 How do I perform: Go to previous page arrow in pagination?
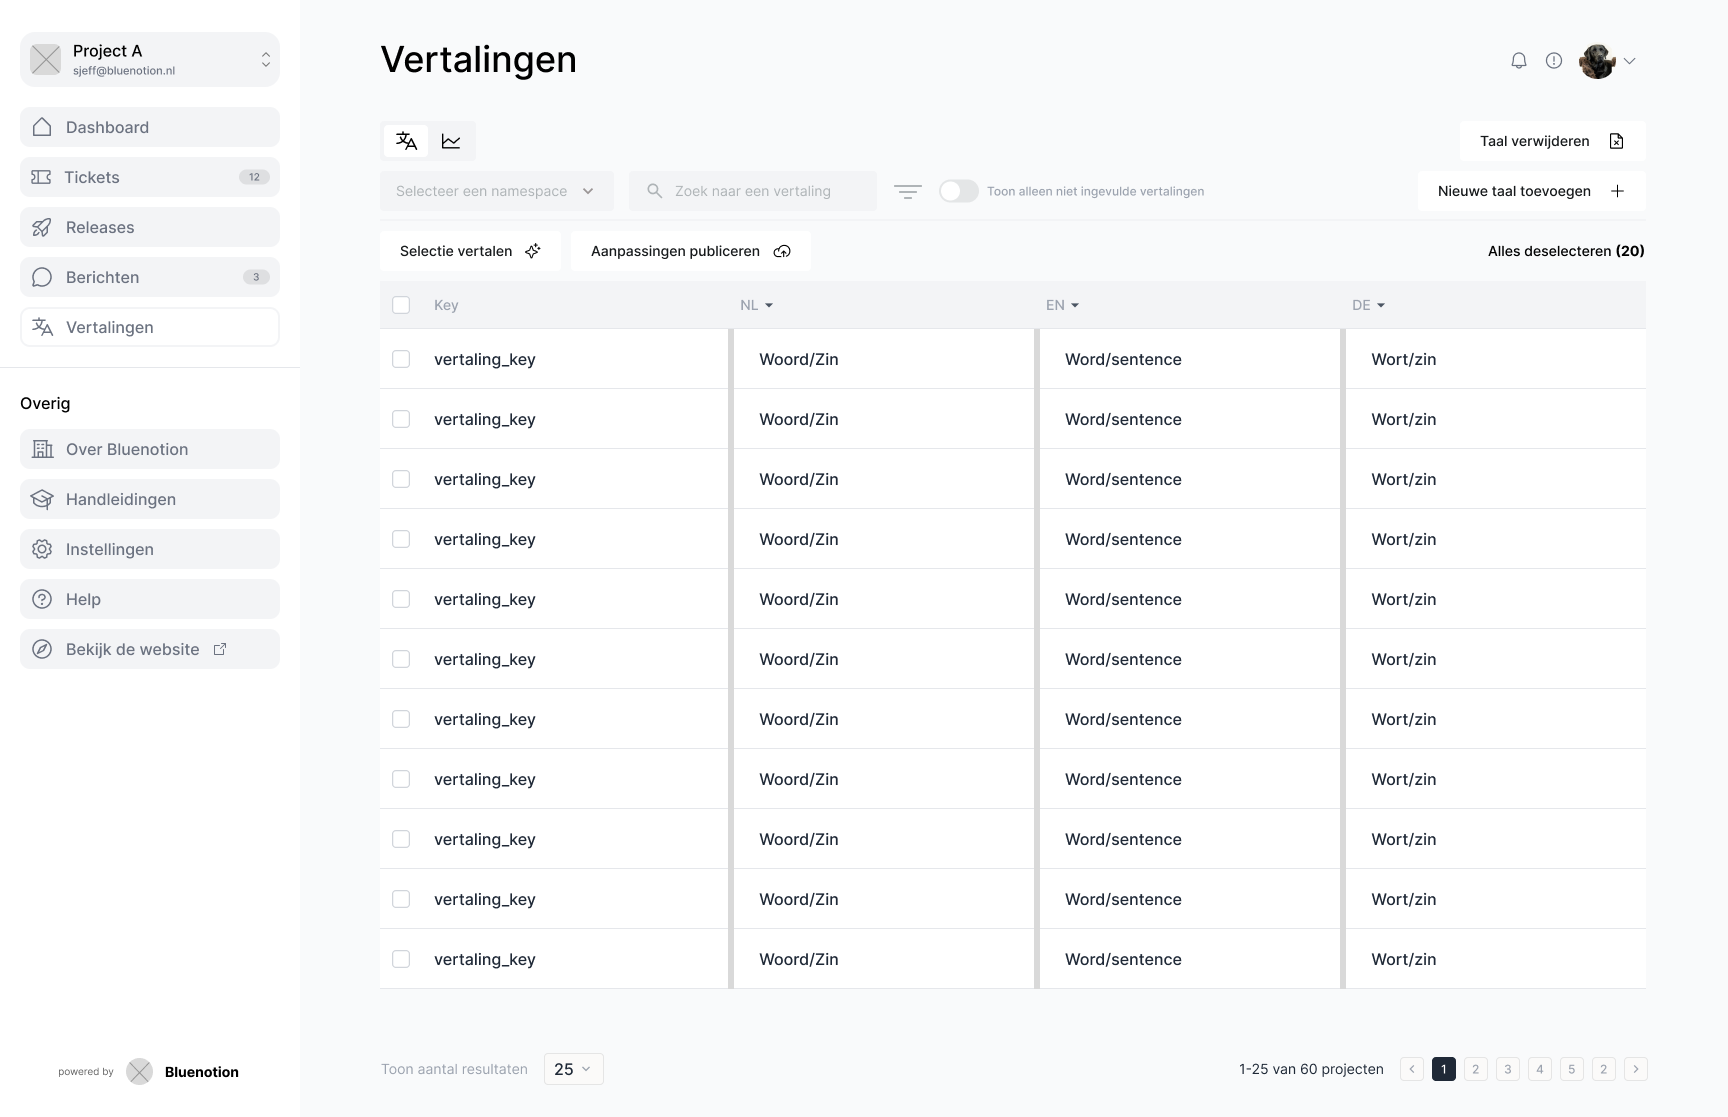[1412, 1069]
